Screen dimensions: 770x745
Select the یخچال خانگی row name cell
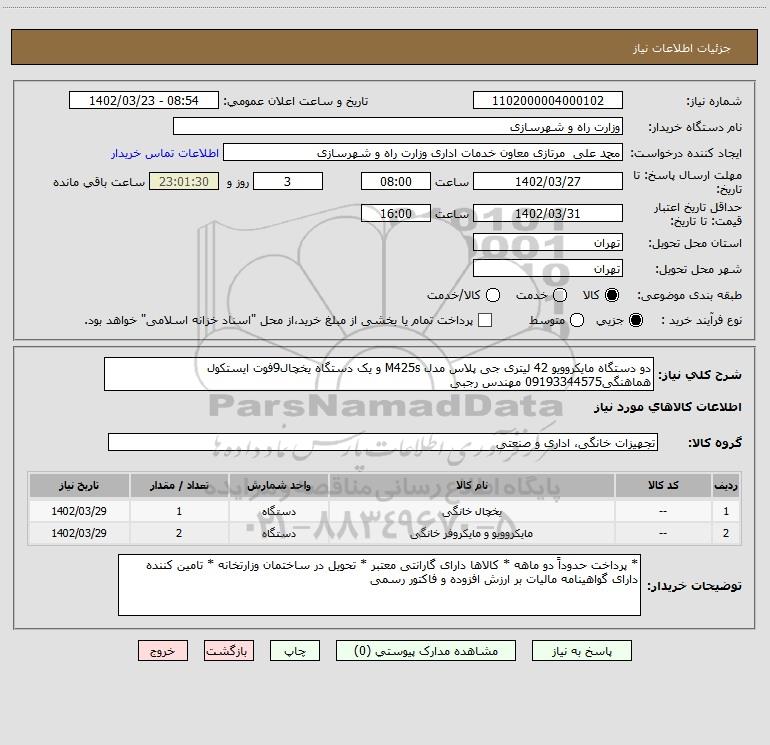(x=471, y=511)
